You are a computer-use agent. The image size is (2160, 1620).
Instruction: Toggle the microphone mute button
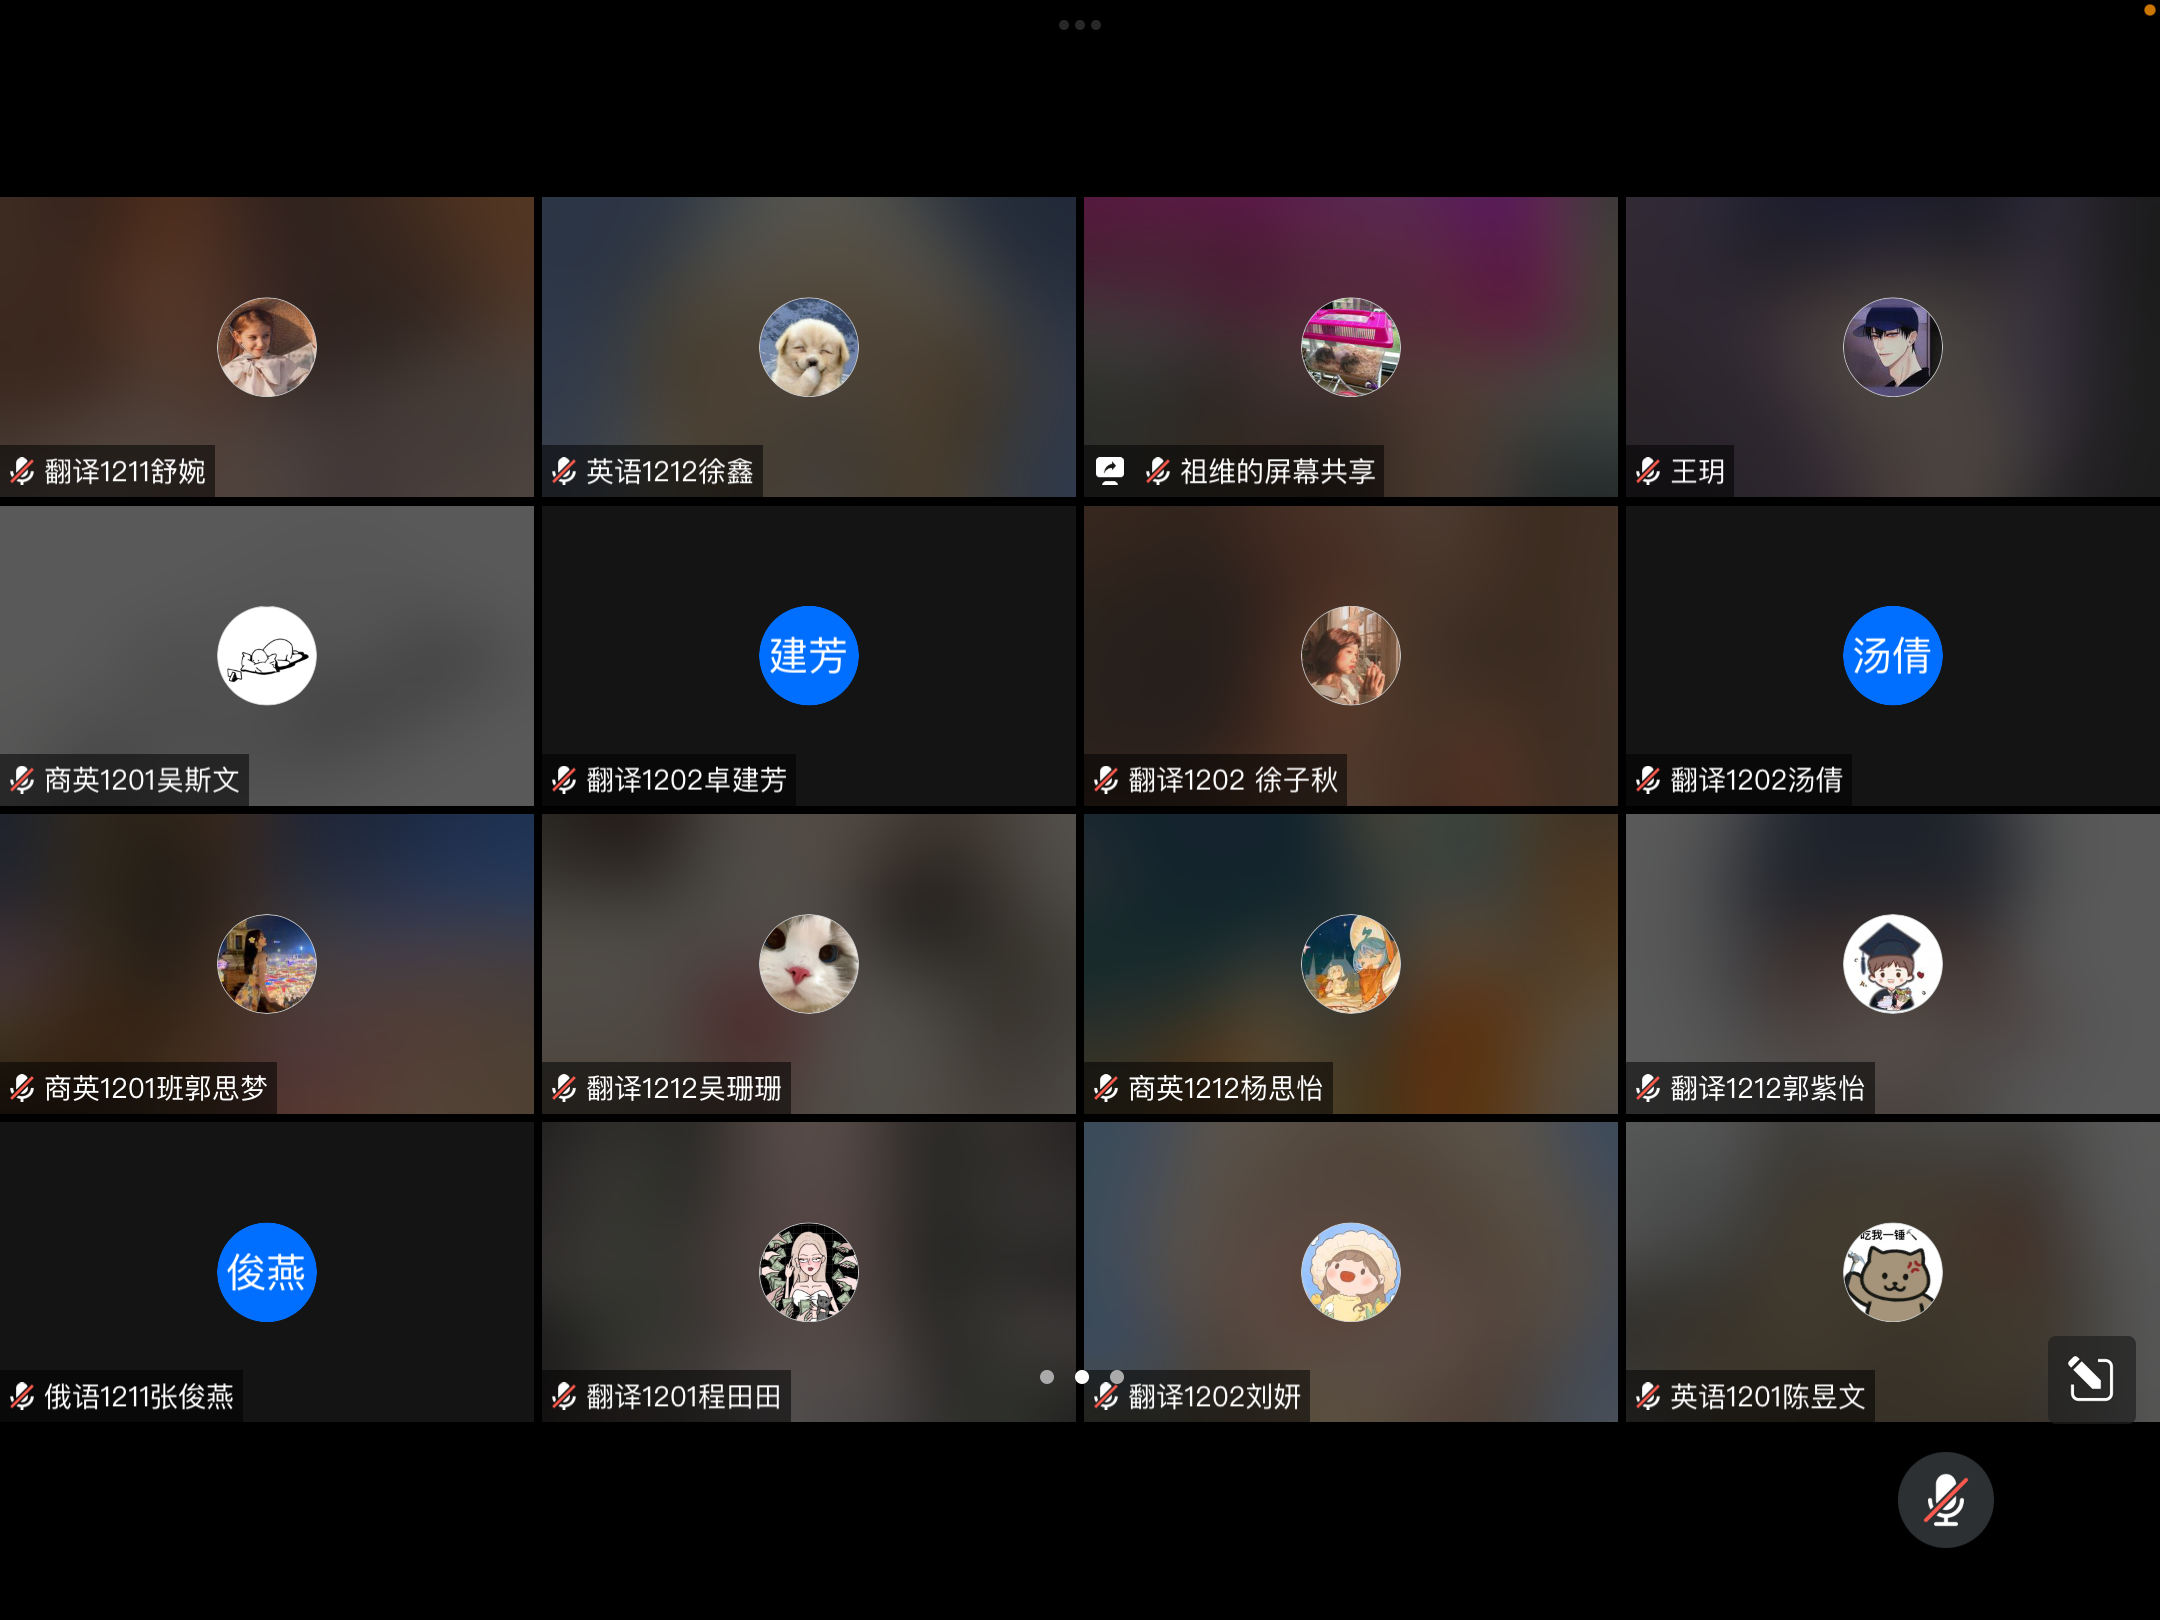click(1944, 1499)
